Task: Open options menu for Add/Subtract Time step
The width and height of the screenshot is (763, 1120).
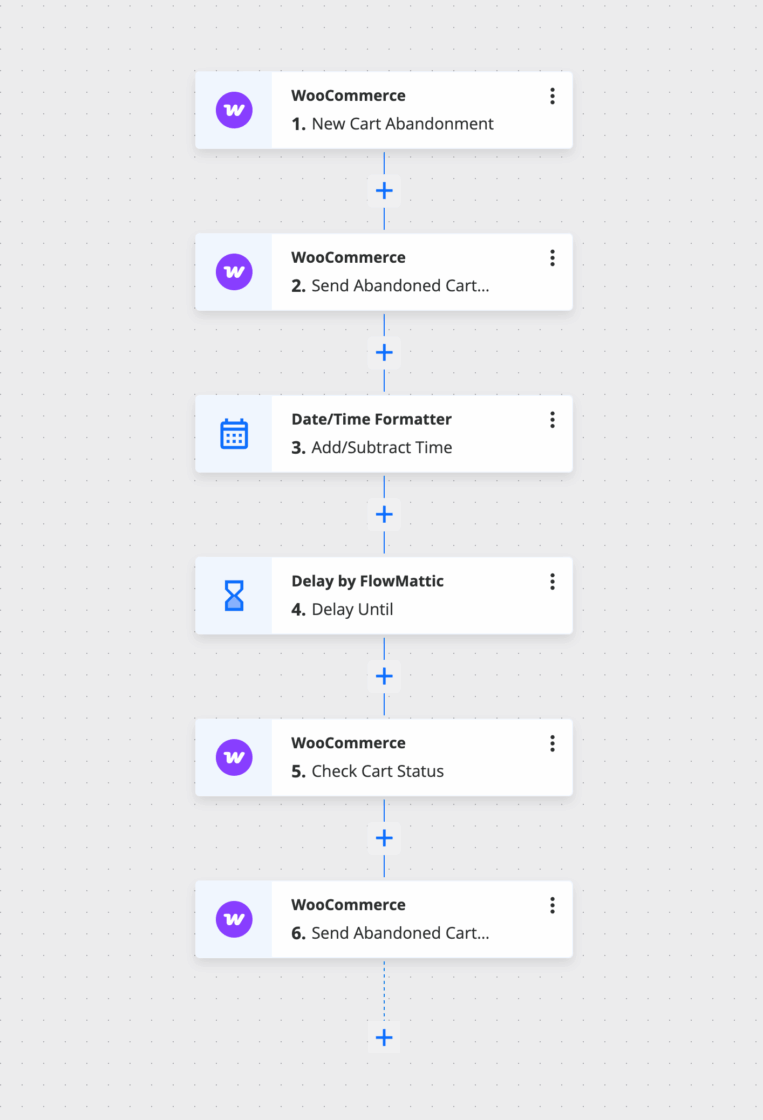Action: tap(552, 420)
